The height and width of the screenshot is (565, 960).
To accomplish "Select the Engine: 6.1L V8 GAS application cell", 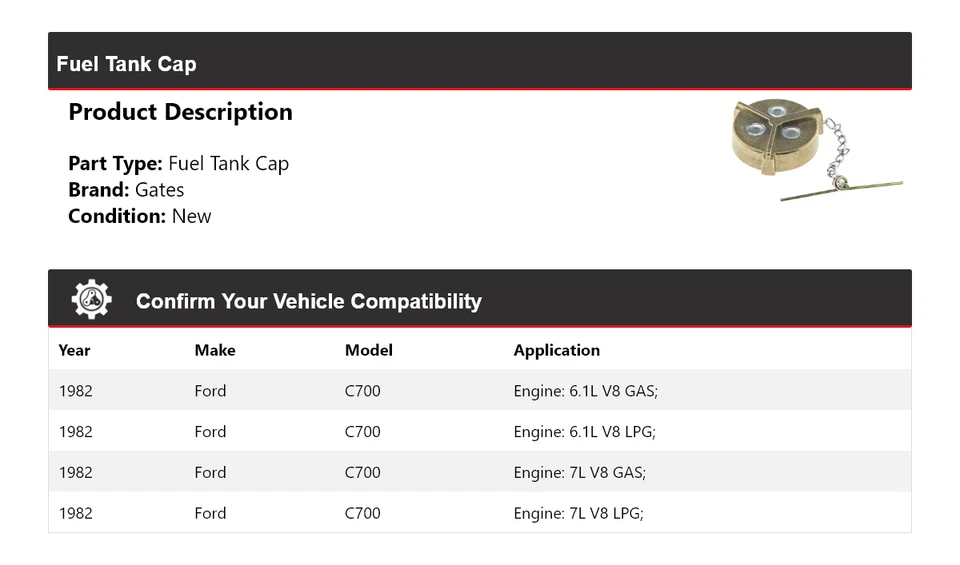I will [585, 391].
